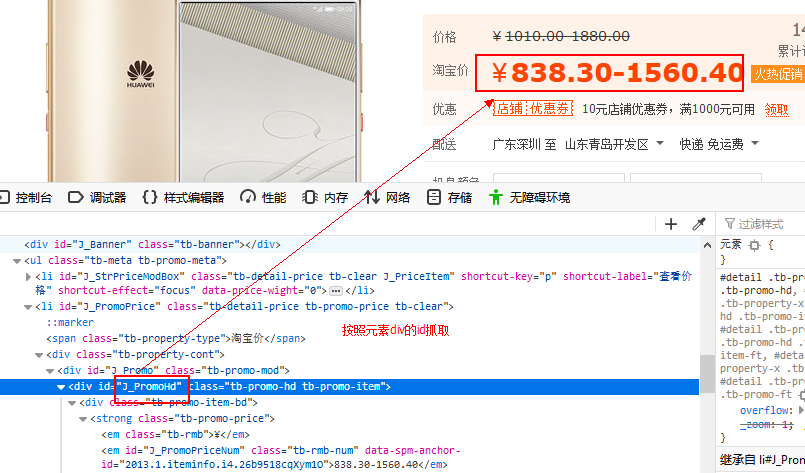Expand the li J_StrPriceModBox node
Image resolution: width=805 pixels, height=473 pixels.
[x=28, y=277]
